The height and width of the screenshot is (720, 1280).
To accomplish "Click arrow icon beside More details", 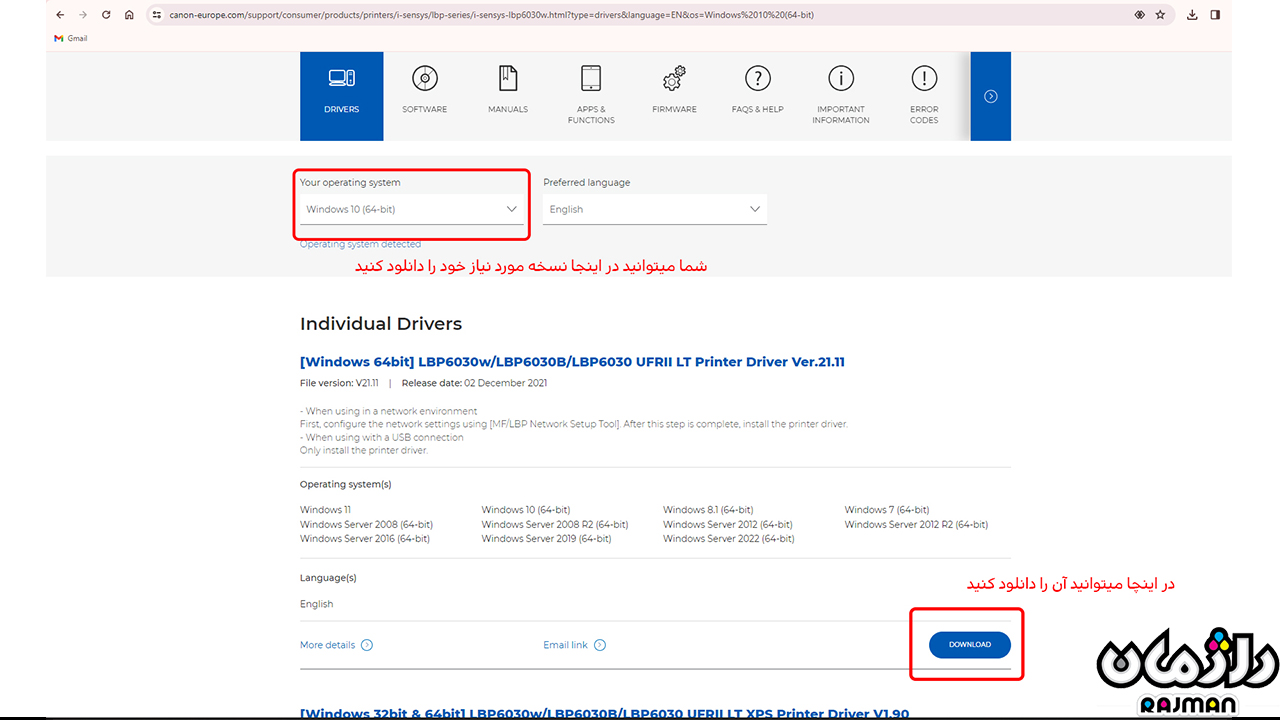I will click(367, 645).
